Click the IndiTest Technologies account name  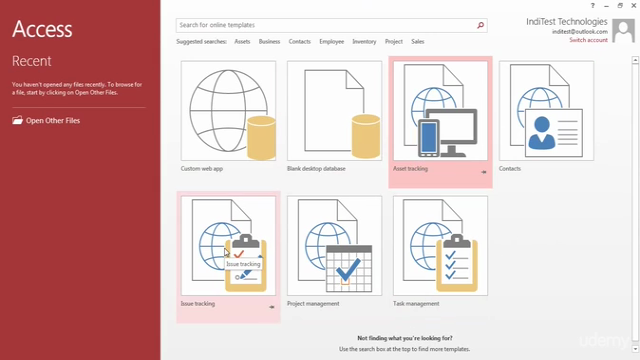(567, 22)
